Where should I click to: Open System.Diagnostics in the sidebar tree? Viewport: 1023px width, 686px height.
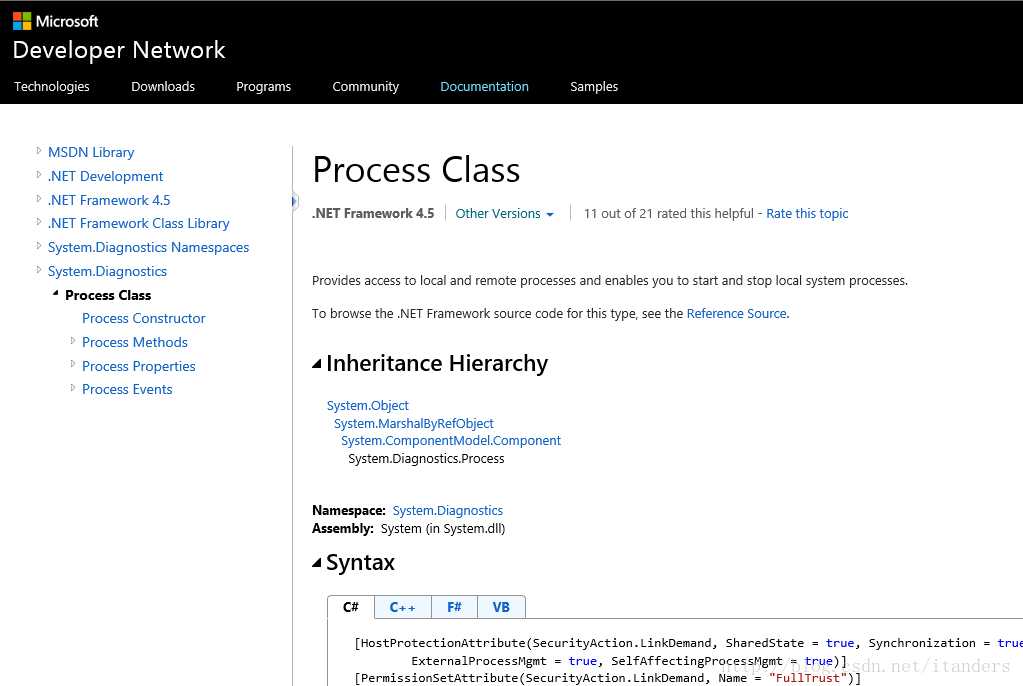click(107, 271)
